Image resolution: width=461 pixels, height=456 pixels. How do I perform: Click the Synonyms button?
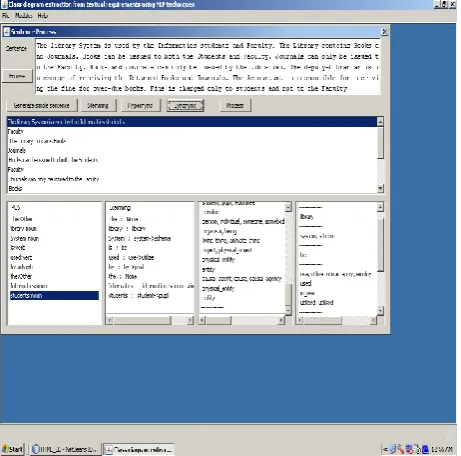click(x=185, y=106)
